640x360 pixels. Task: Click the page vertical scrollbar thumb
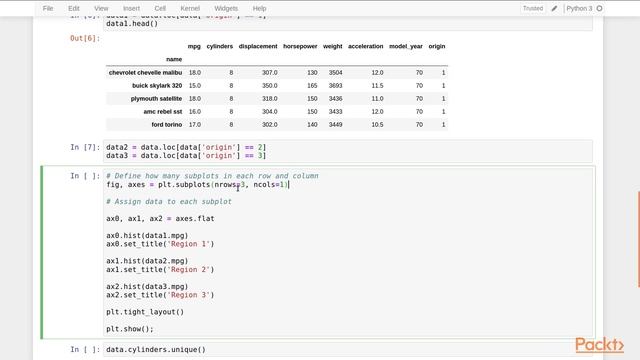click(x=638, y=239)
